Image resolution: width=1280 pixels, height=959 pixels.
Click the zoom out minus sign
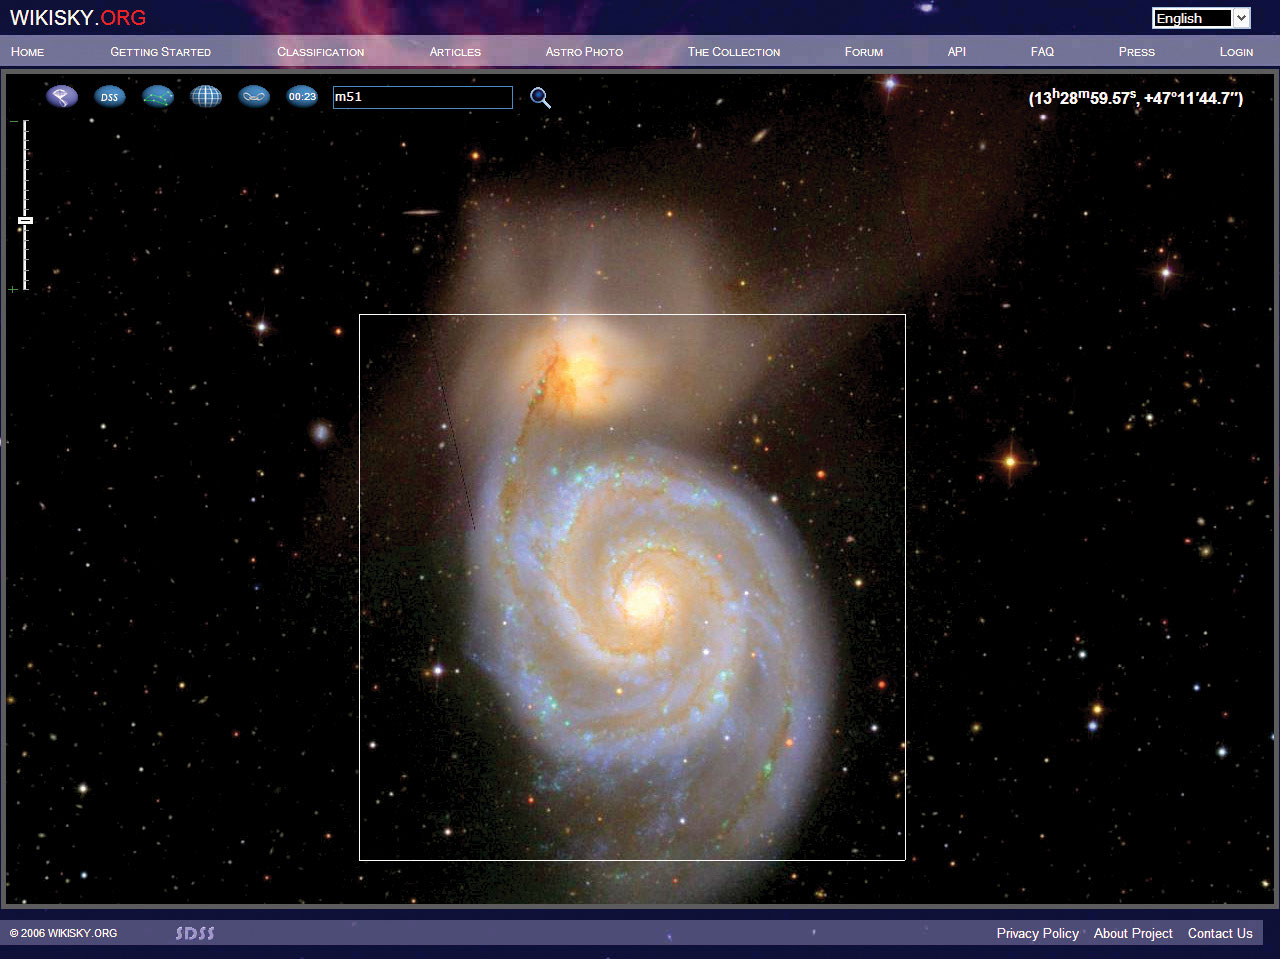(14, 122)
